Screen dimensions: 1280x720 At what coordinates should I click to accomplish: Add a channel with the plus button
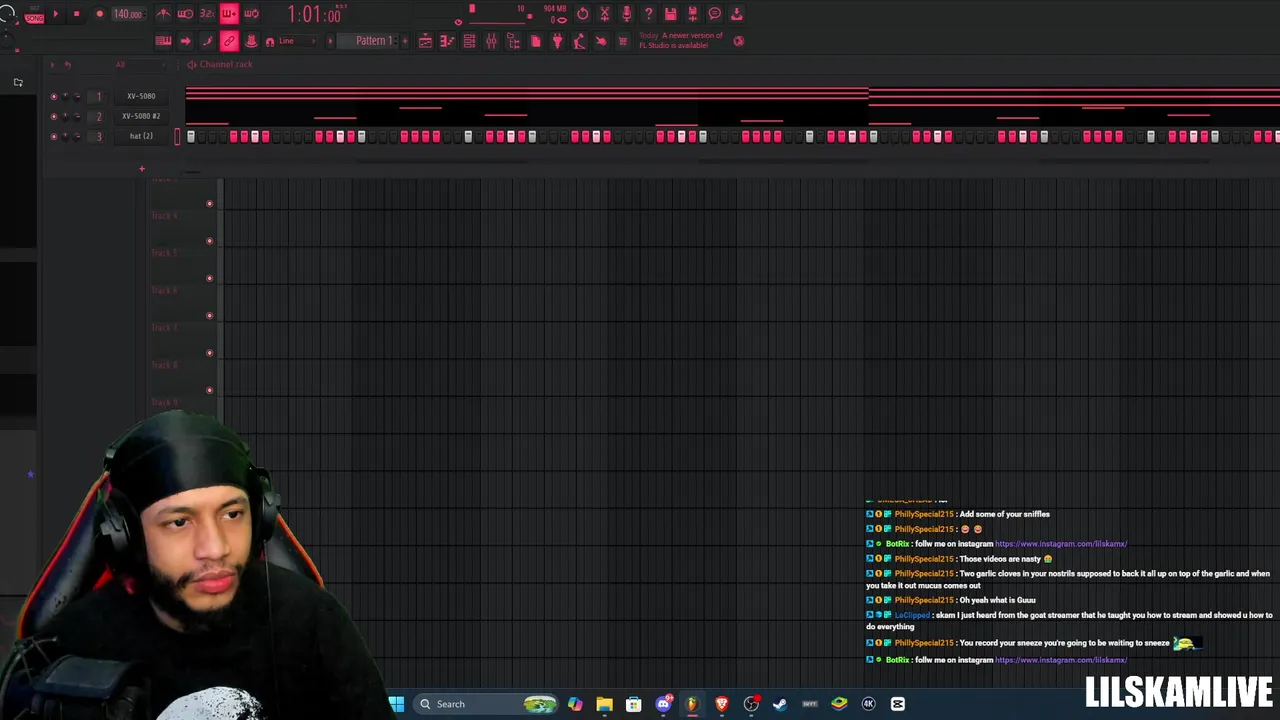142,169
